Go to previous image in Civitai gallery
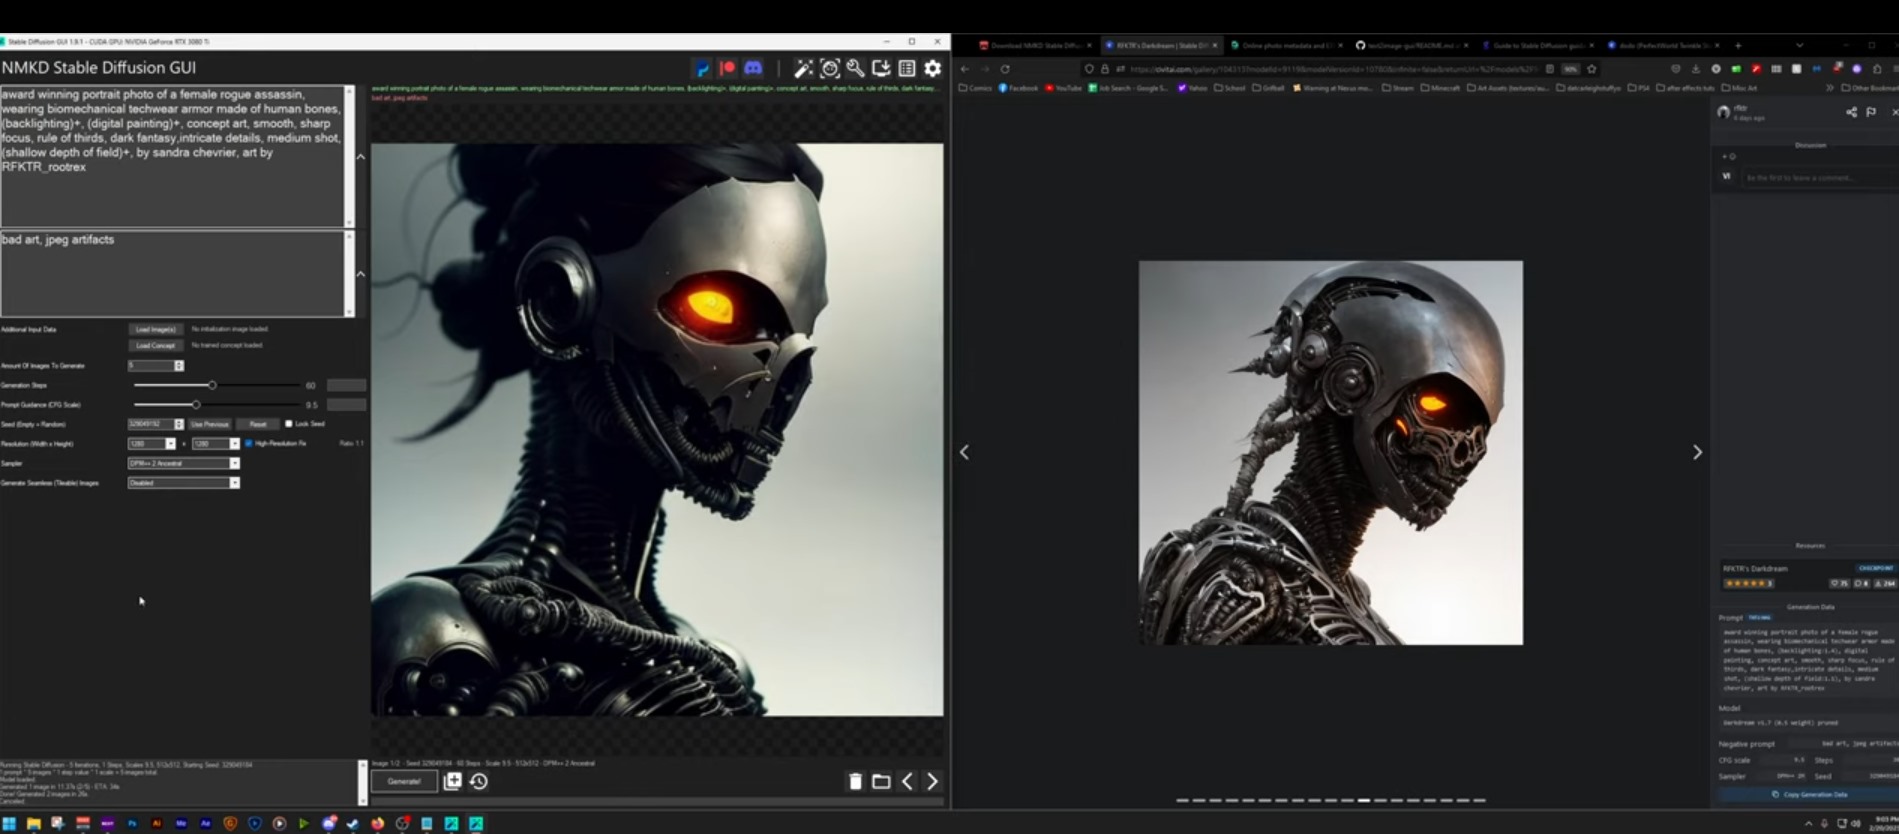This screenshot has width=1899, height=834. tap(964, 452)
